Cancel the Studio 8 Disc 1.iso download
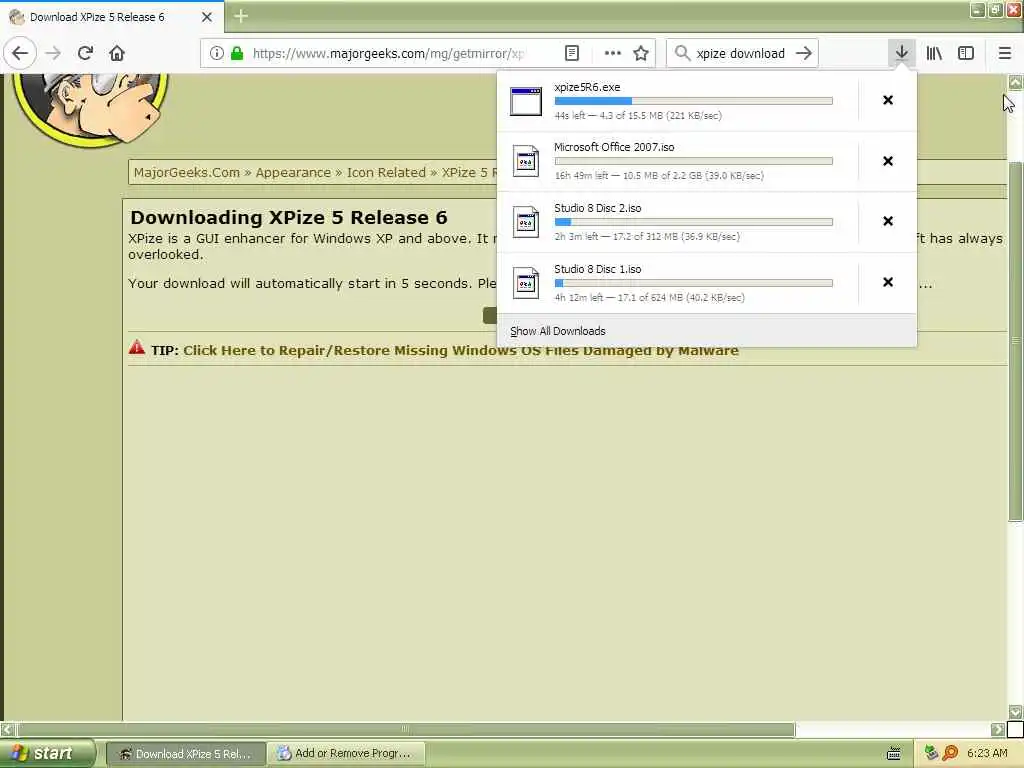Image resolution: width=1024 pixels, height=768 pixels. (888, 282)
